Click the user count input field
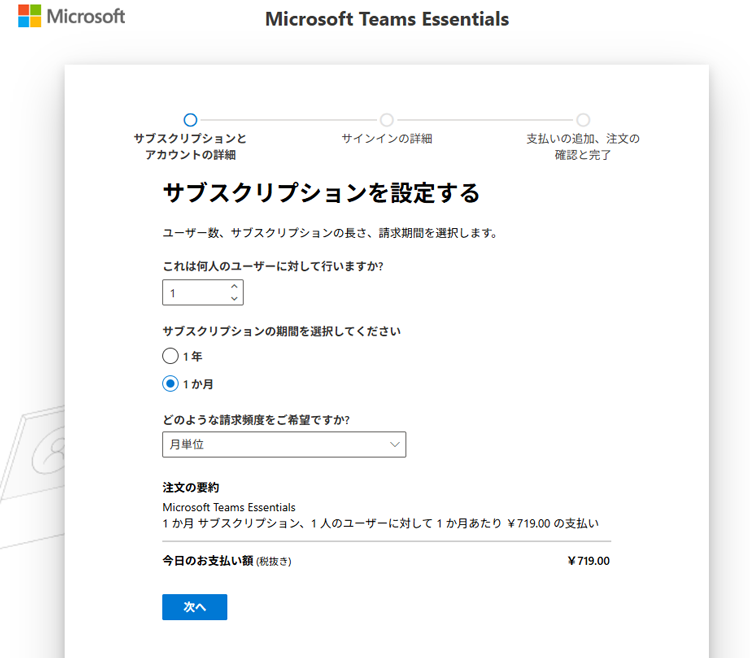The width and height of the screenshot is (750, 658). pos(203,293)
